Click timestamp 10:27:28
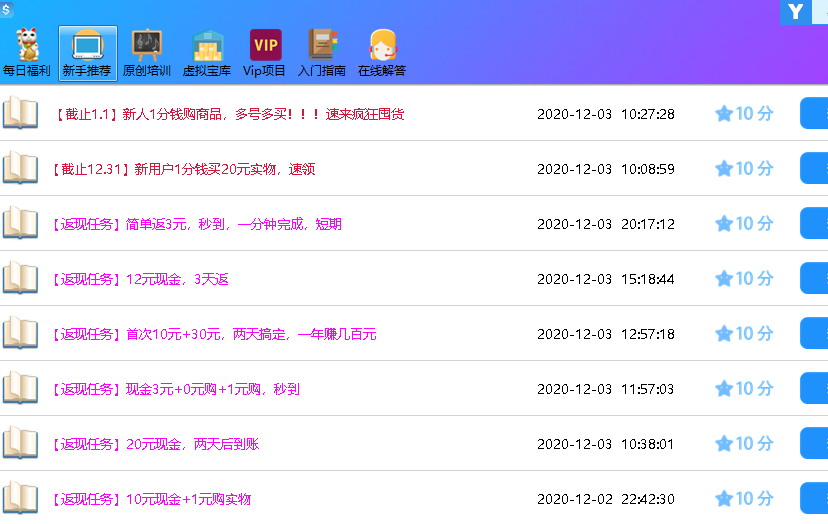 click(x=648, y=114)
